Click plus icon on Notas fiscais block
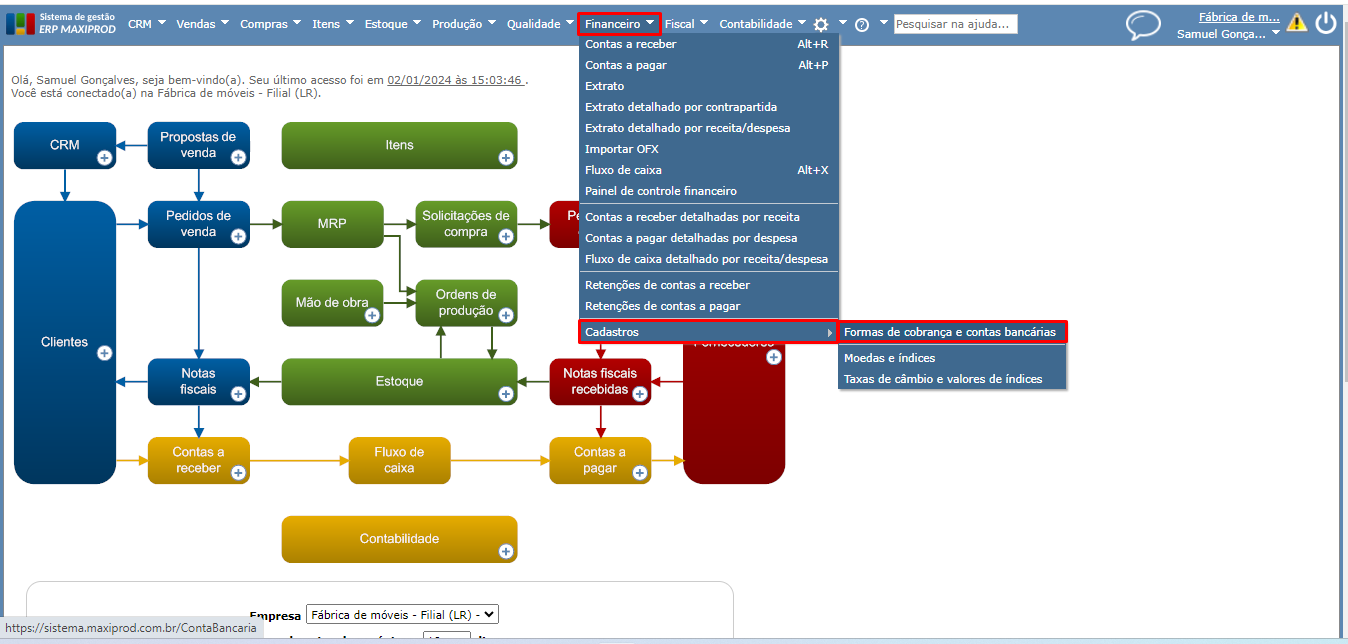1348x644 pixels. coord(238,394)
